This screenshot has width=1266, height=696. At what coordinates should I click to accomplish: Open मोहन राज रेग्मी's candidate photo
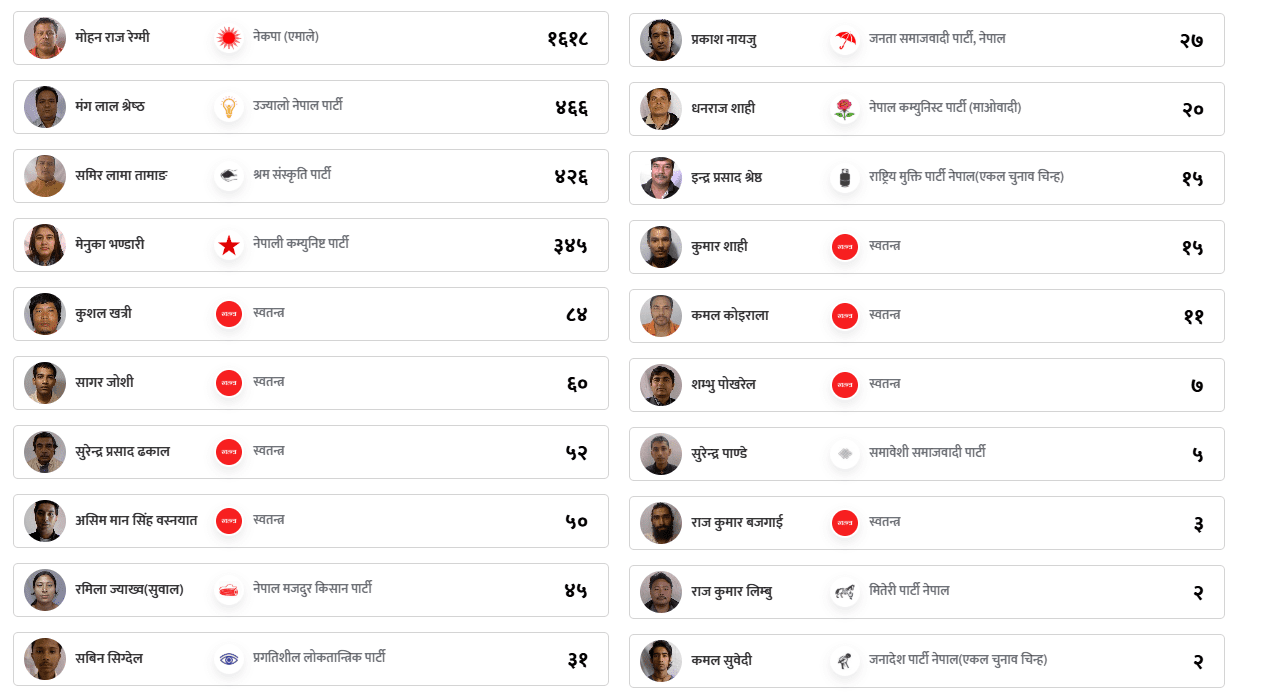coord(45,39)
